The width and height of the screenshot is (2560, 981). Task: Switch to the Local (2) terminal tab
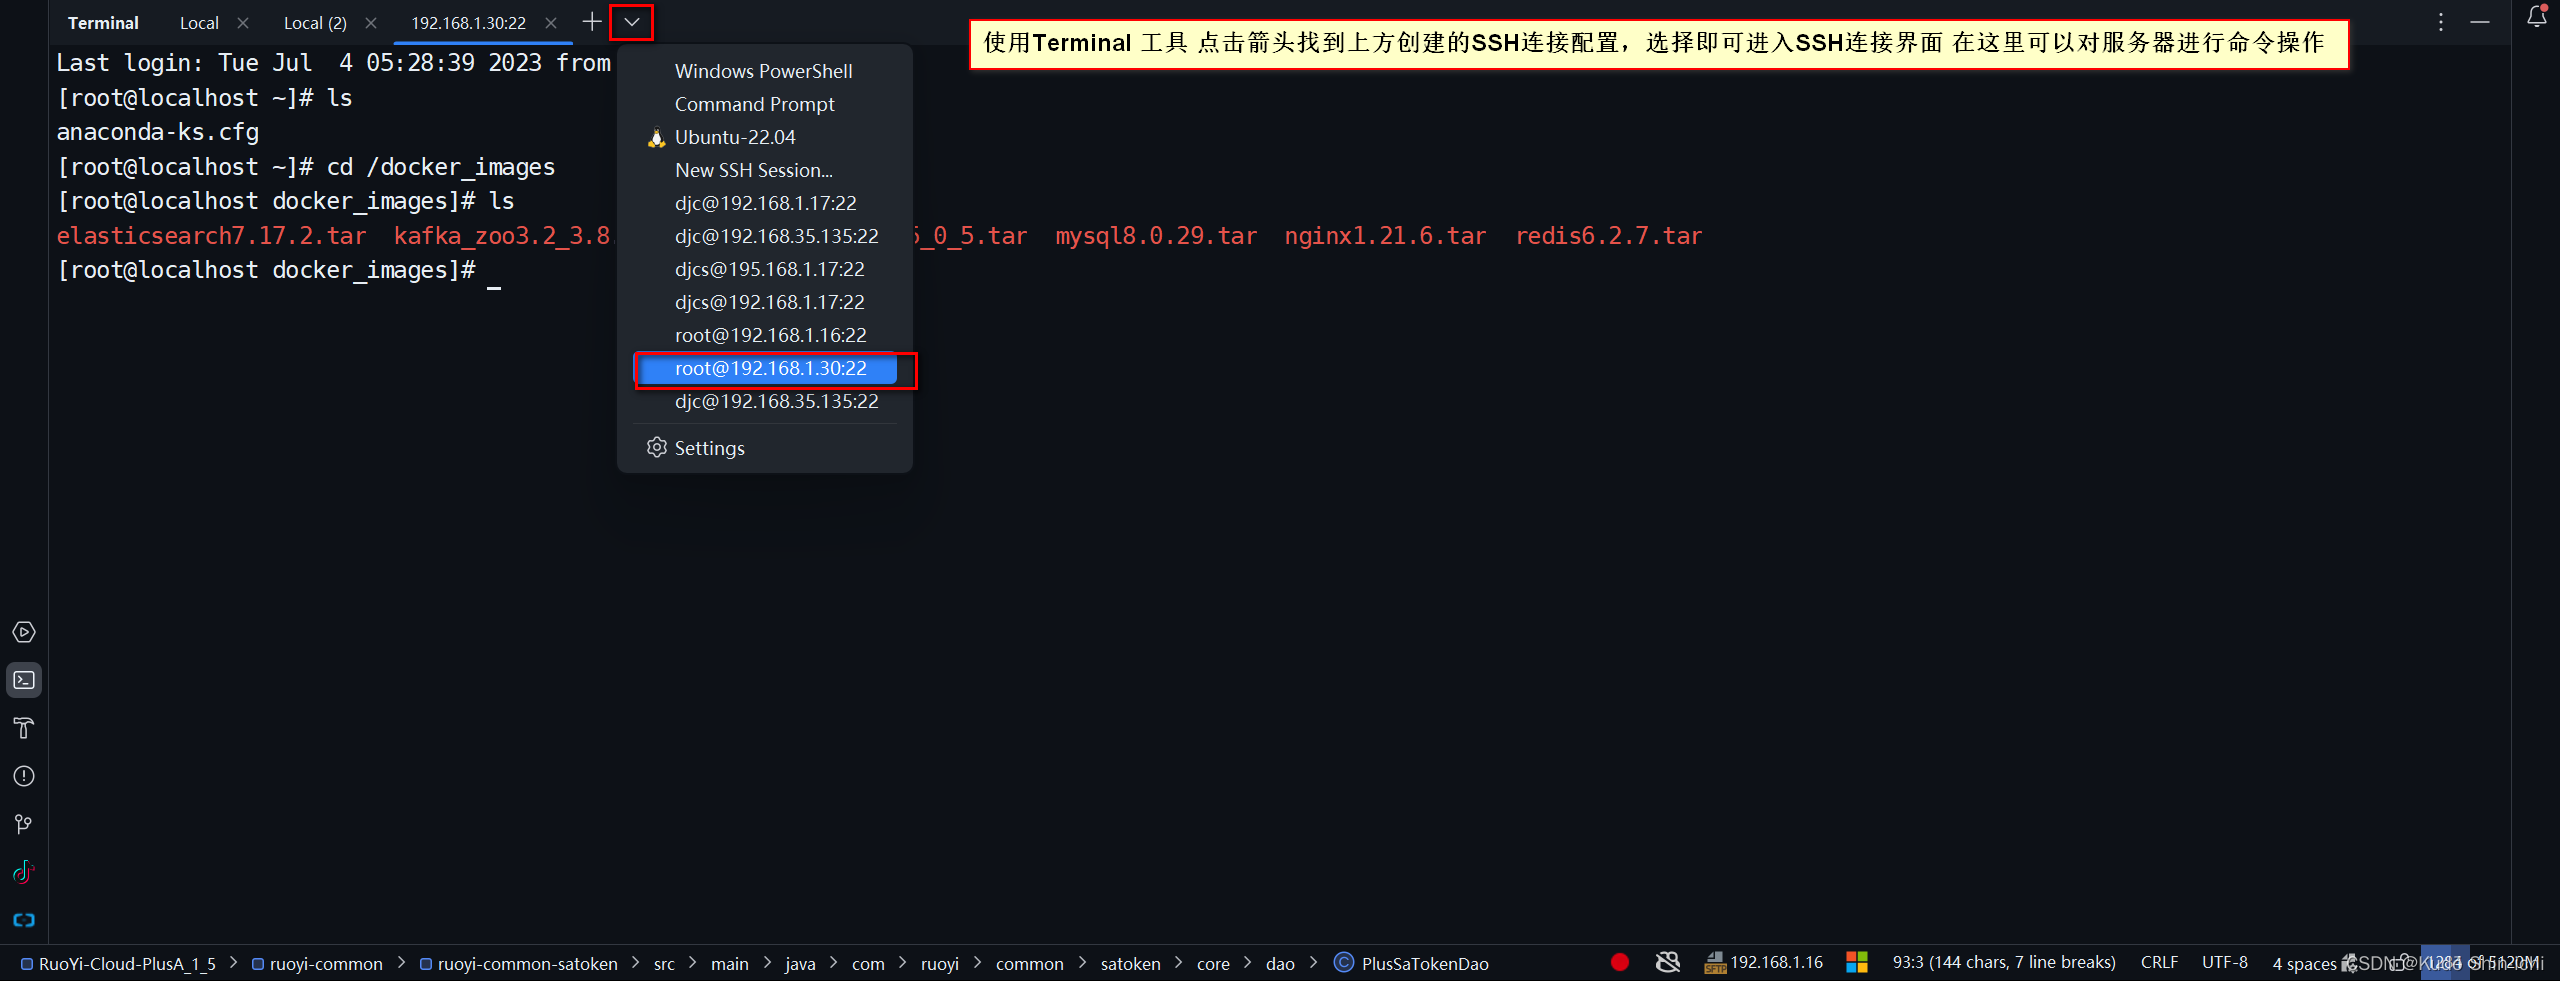tap(315, 23)
